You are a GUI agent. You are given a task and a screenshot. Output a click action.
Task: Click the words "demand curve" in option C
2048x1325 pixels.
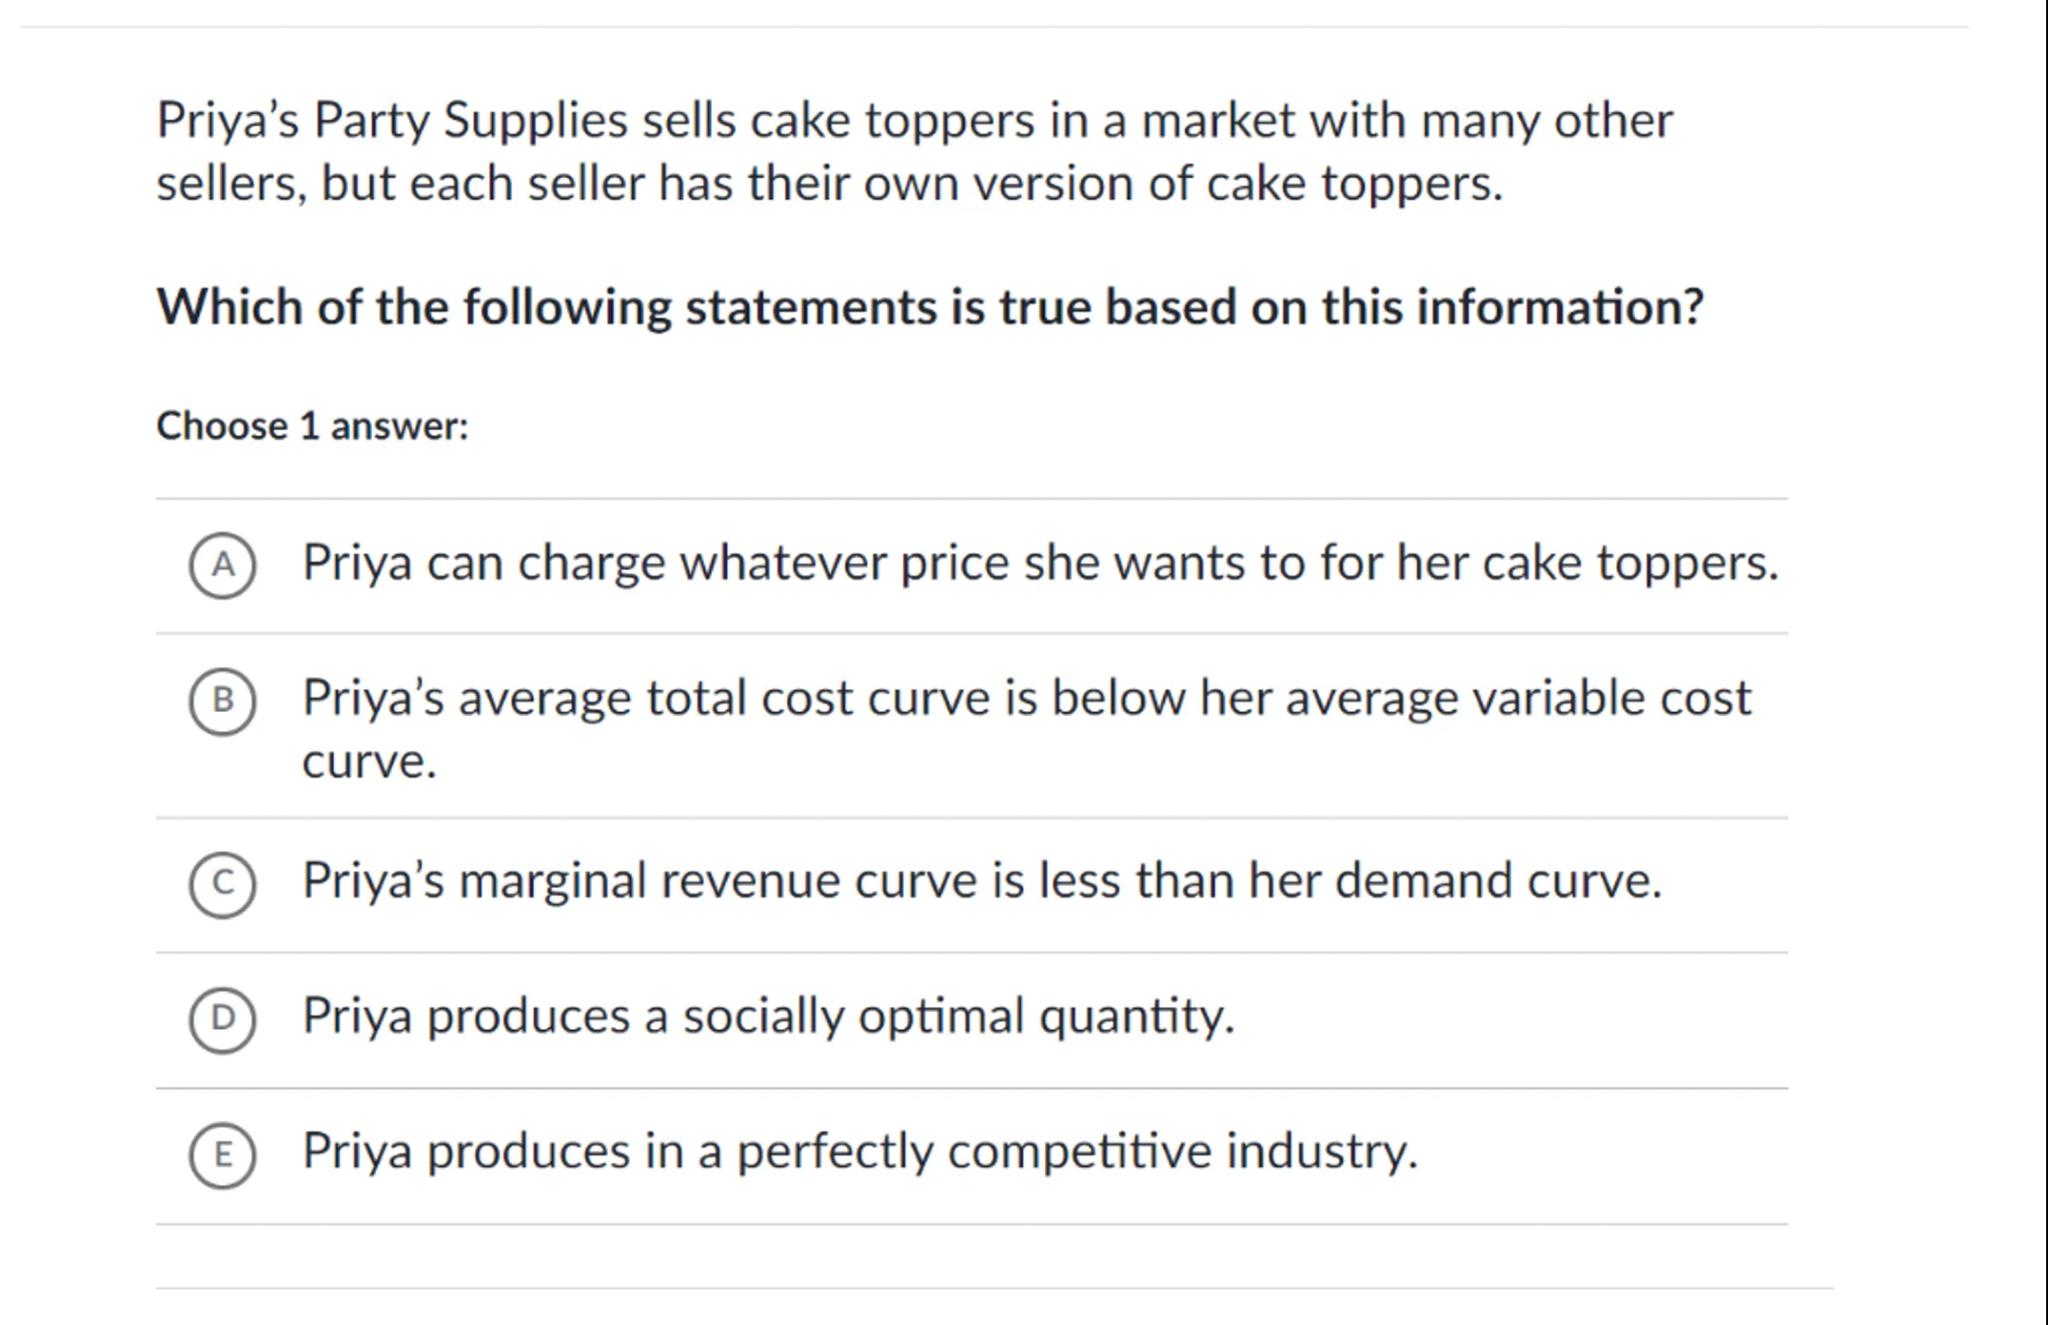click(x=1496, y=881)
